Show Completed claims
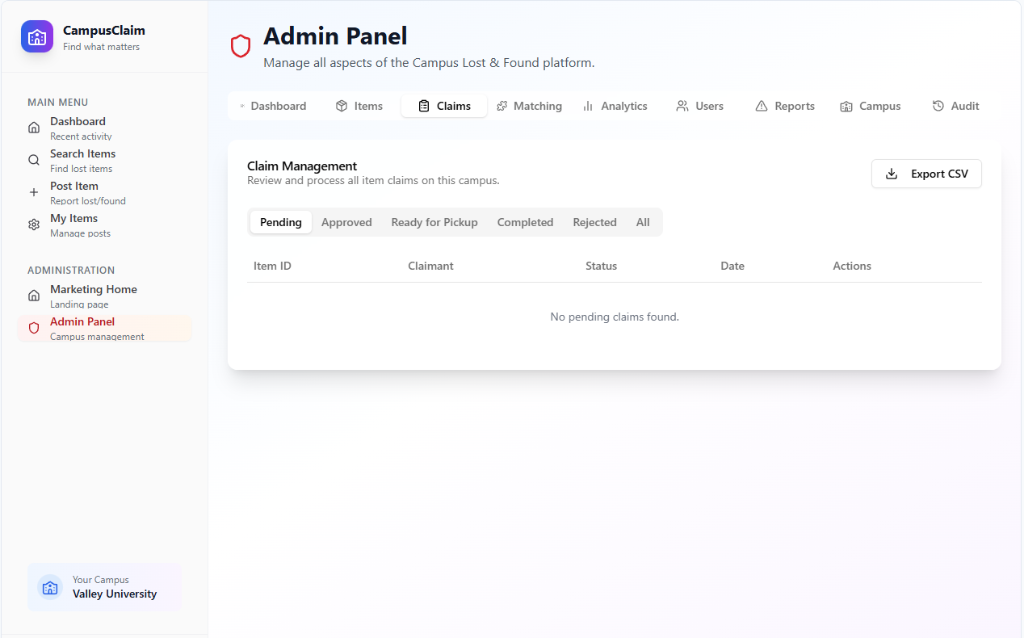The width and height of the screenshot is (1024, 638). click(525, 222)
